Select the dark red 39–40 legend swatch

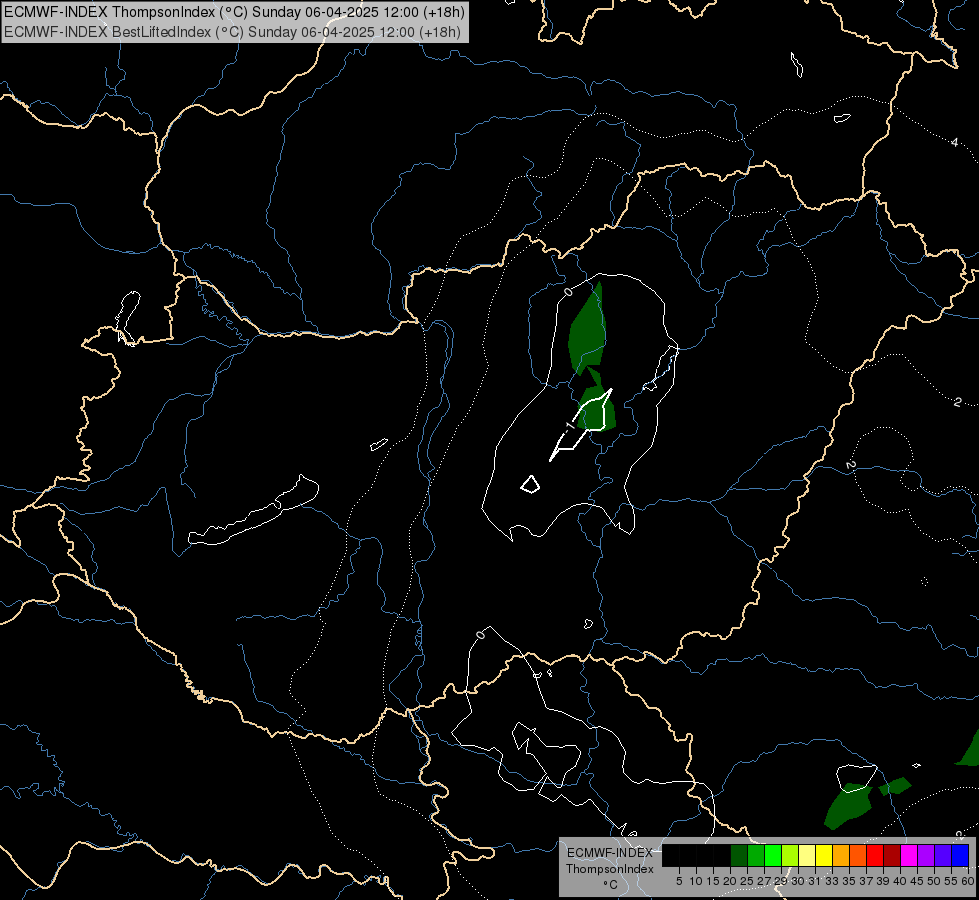(892, 855)
